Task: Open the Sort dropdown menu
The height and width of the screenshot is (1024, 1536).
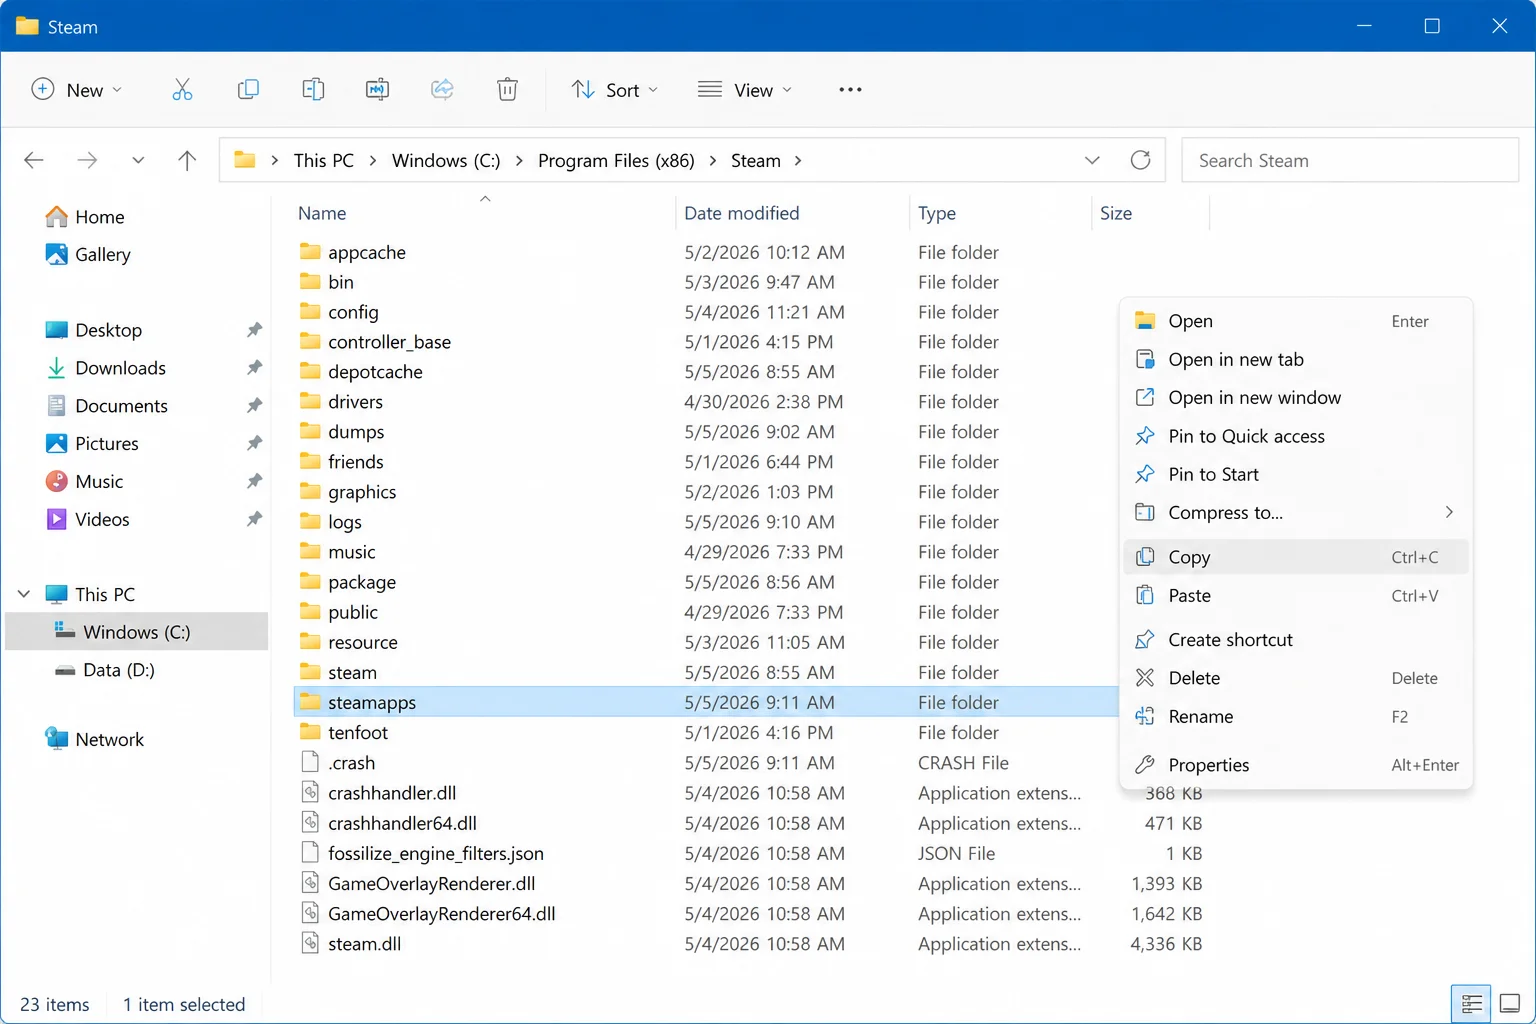Action: click(614, 90)
